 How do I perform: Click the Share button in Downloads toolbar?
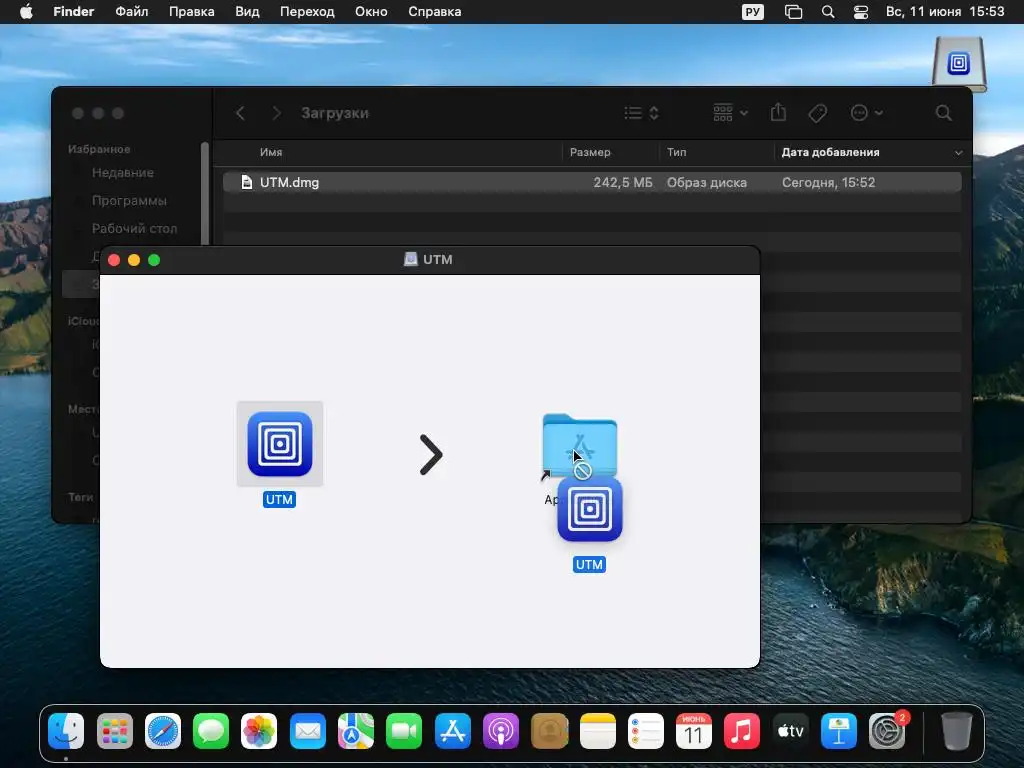778,112
